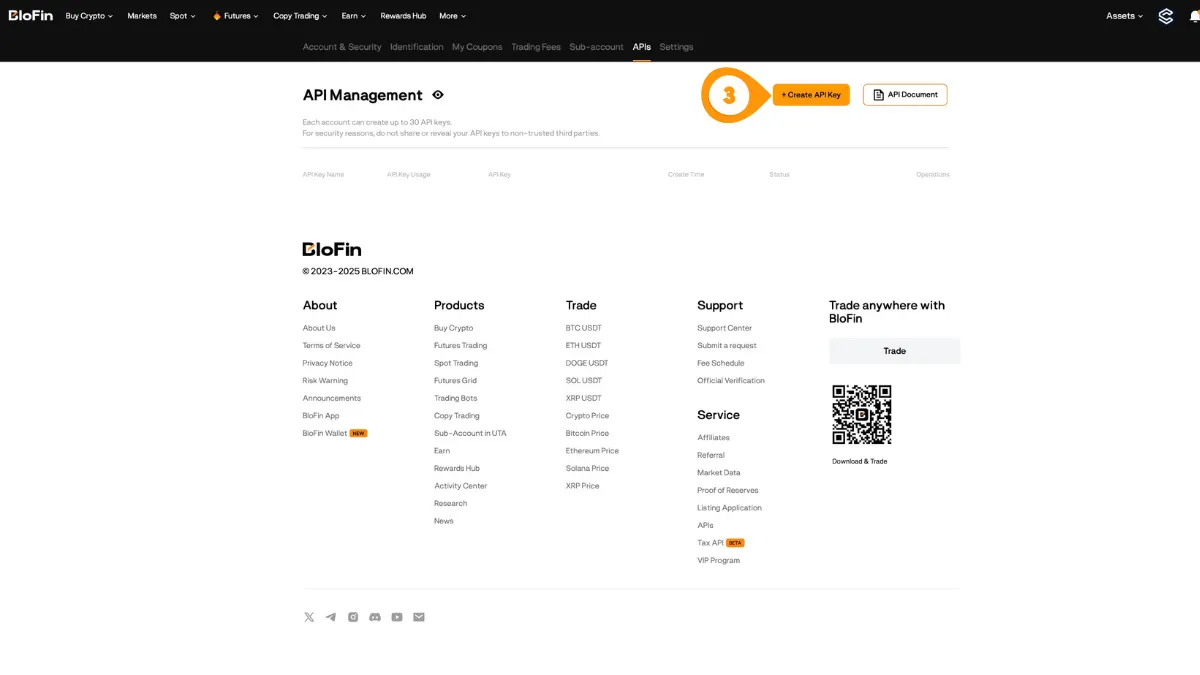The height and width of the screenshot is (675, 1200).
Task: Open the Instagram social icon
Action: (353, 617)
